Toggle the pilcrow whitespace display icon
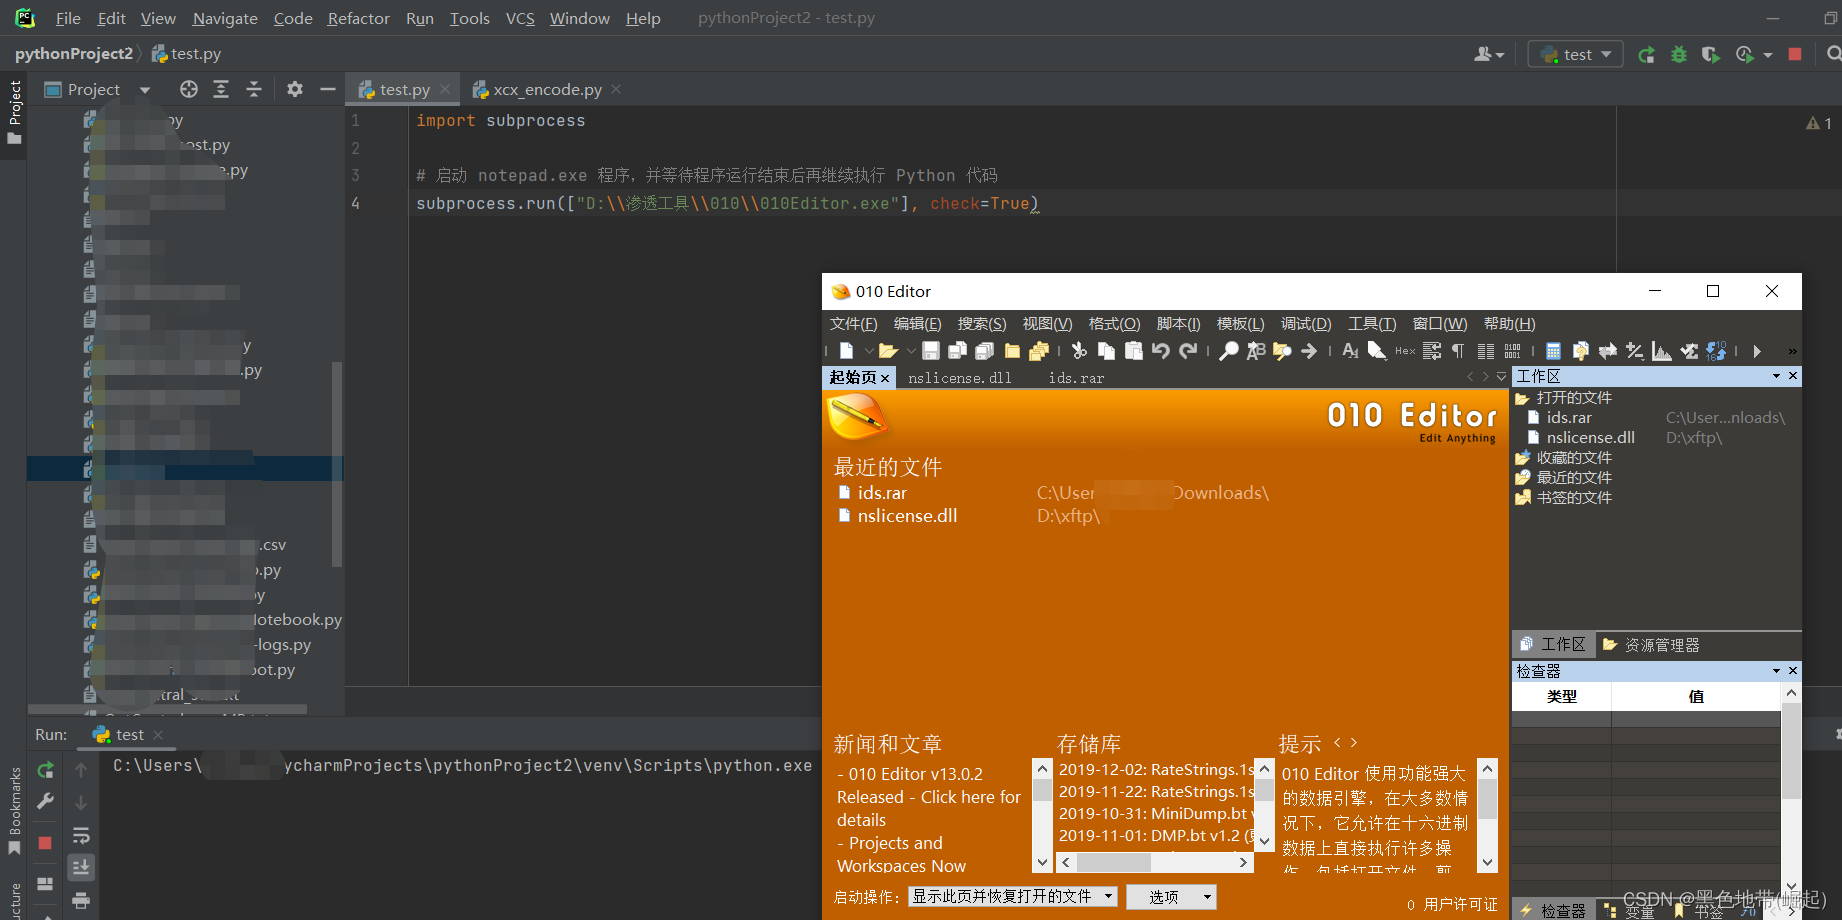This screenshot has height=920, width=1842. (x=1458, y=351)
